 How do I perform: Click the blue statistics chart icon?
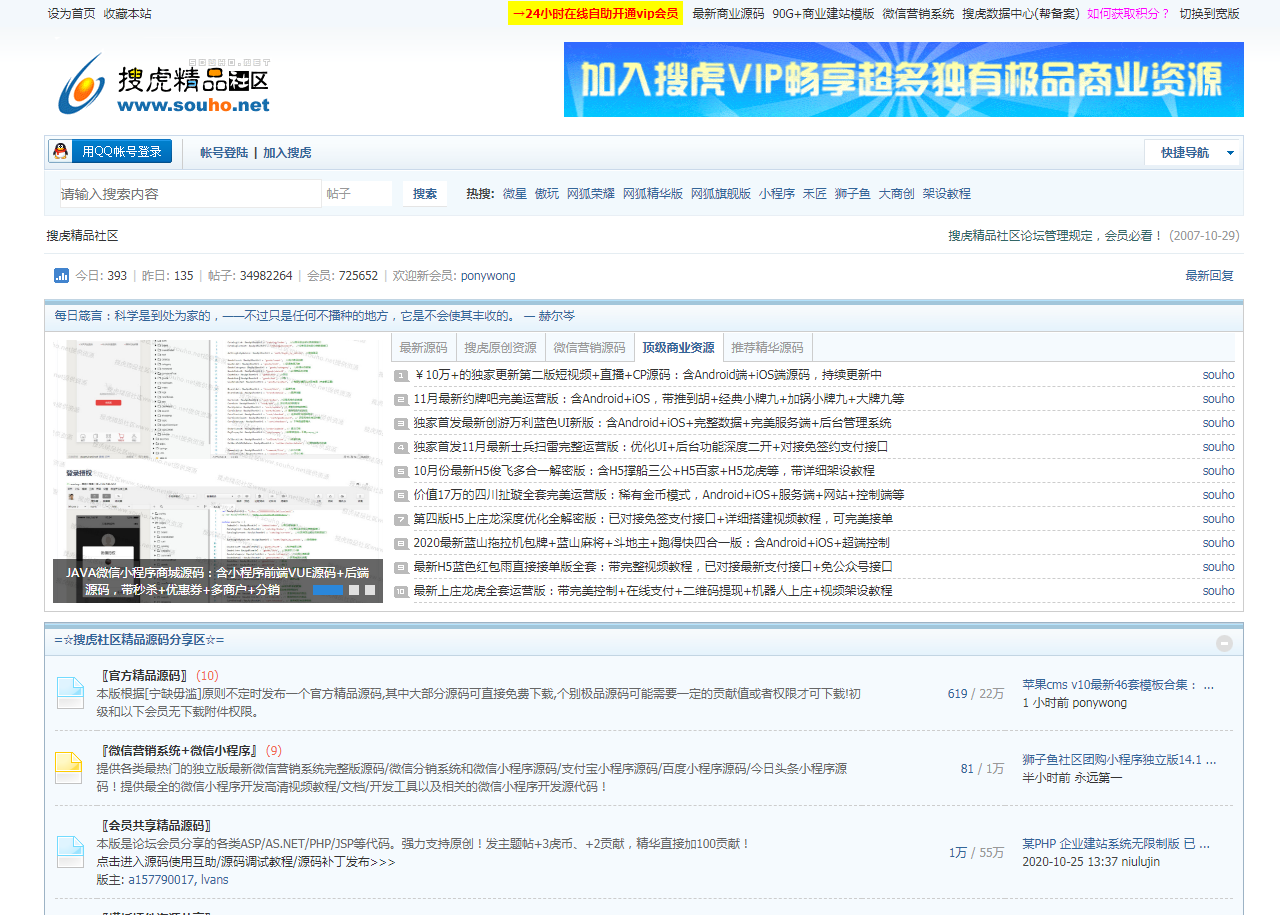pos(61,276)
